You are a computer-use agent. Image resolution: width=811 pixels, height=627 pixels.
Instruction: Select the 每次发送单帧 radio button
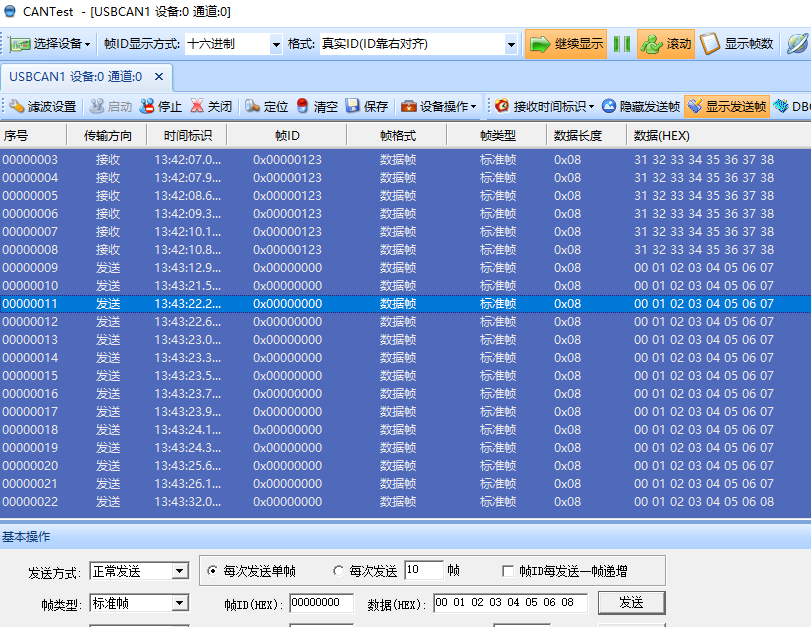212,571
